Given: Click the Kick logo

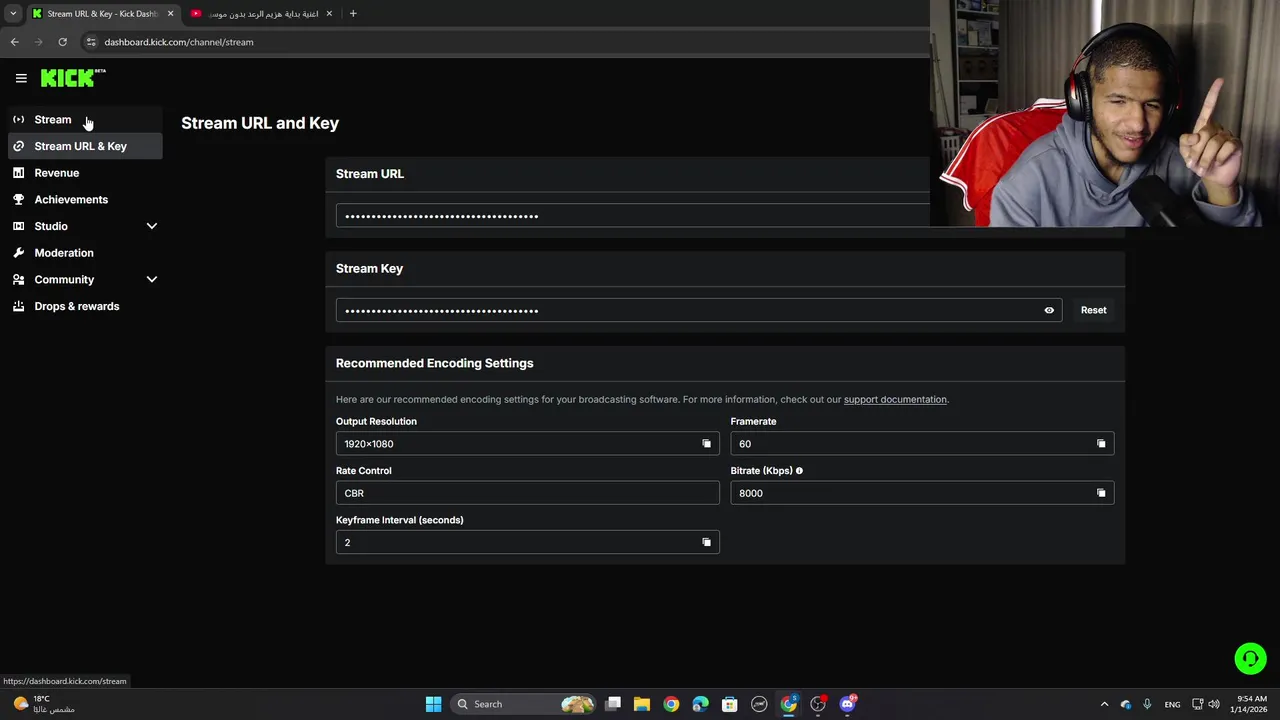Looking at the screenshot, I should (72, 78).
